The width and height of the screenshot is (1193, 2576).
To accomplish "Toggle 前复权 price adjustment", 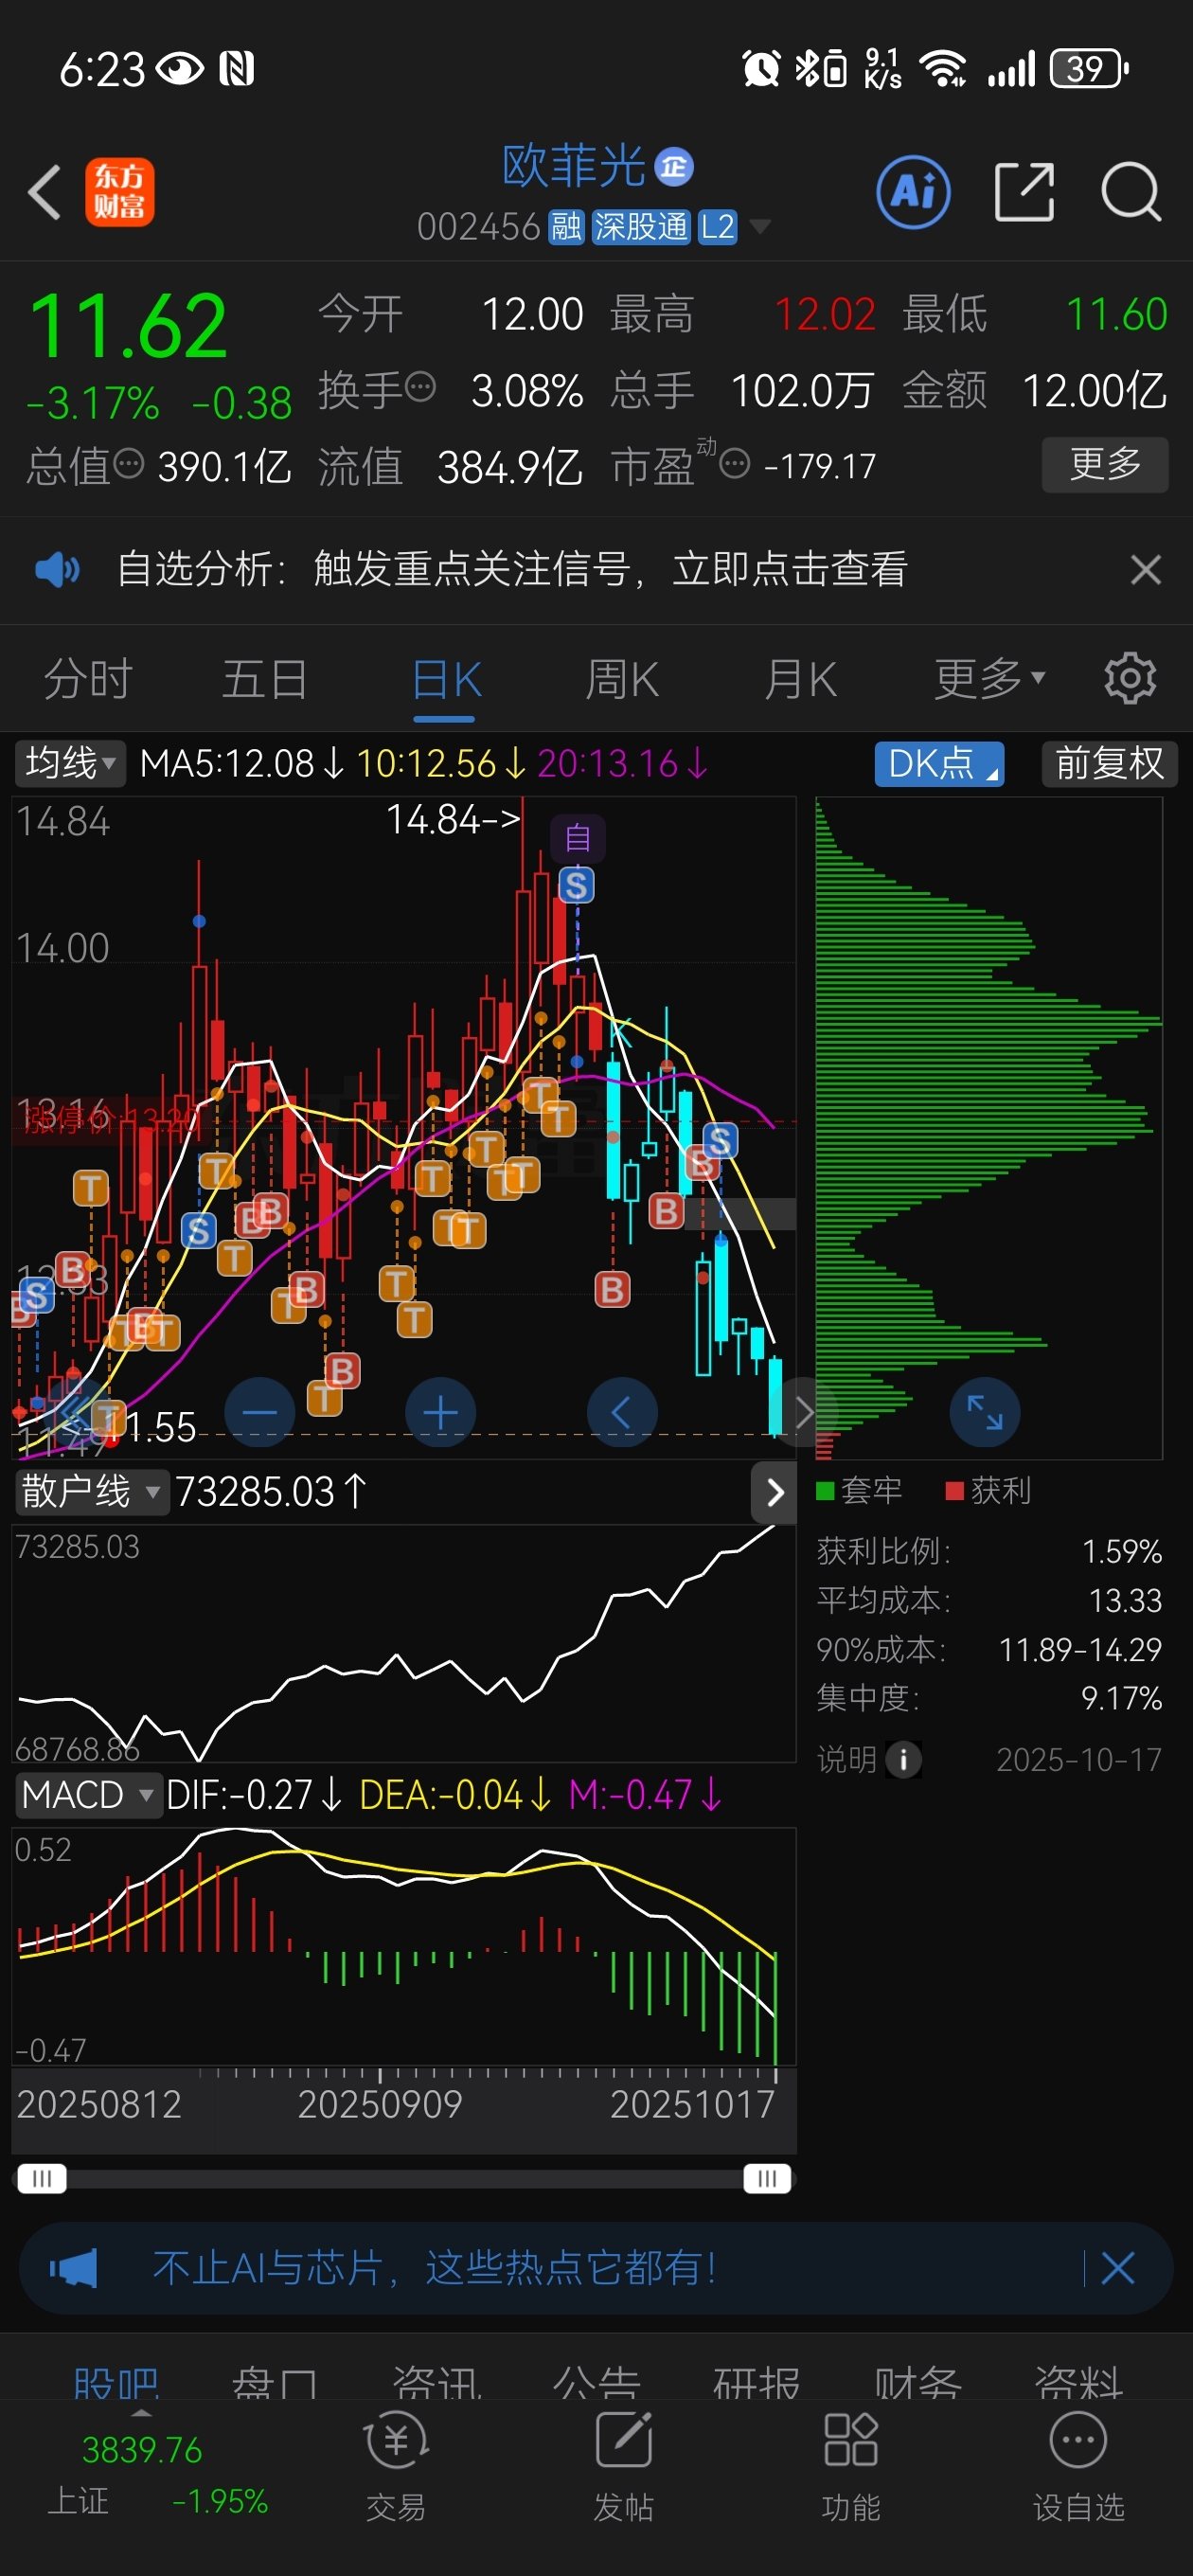I will tap(1110, 763).
